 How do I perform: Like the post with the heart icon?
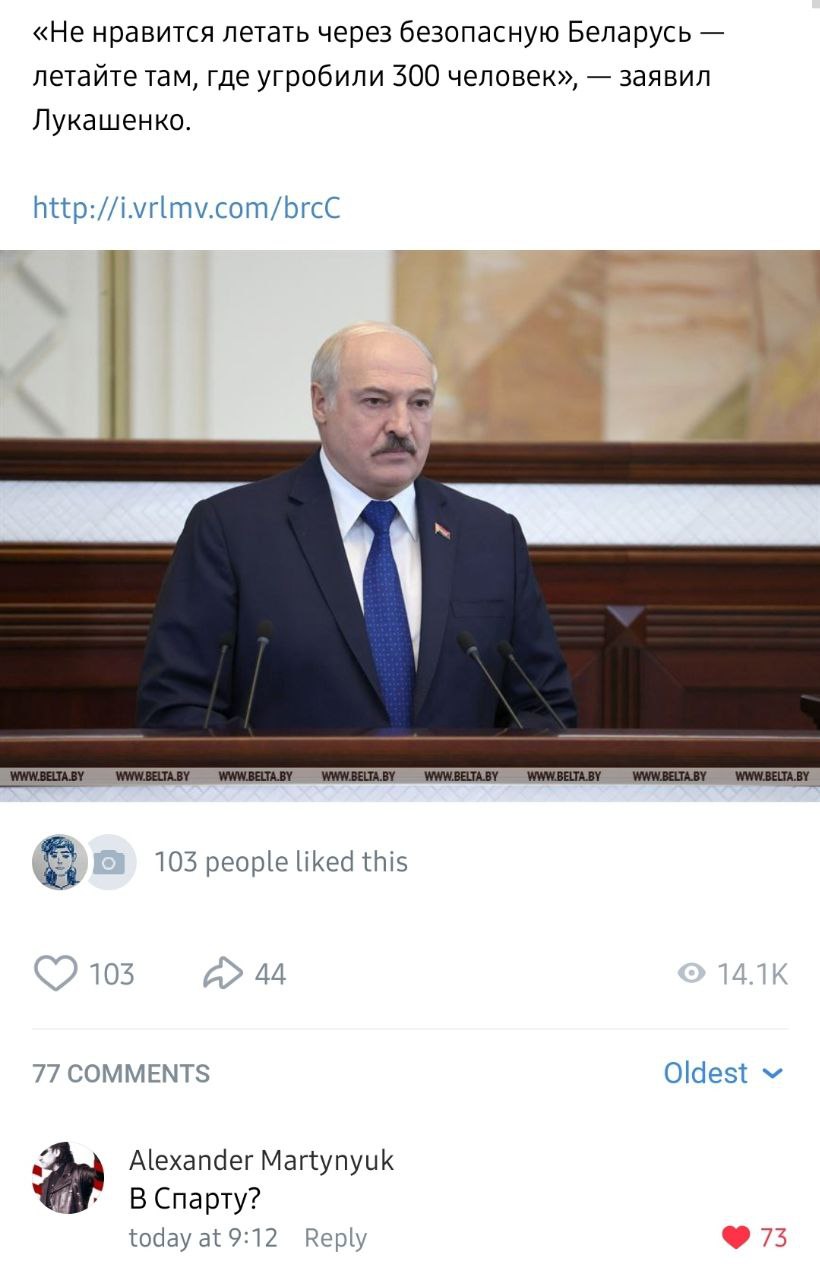56,973
